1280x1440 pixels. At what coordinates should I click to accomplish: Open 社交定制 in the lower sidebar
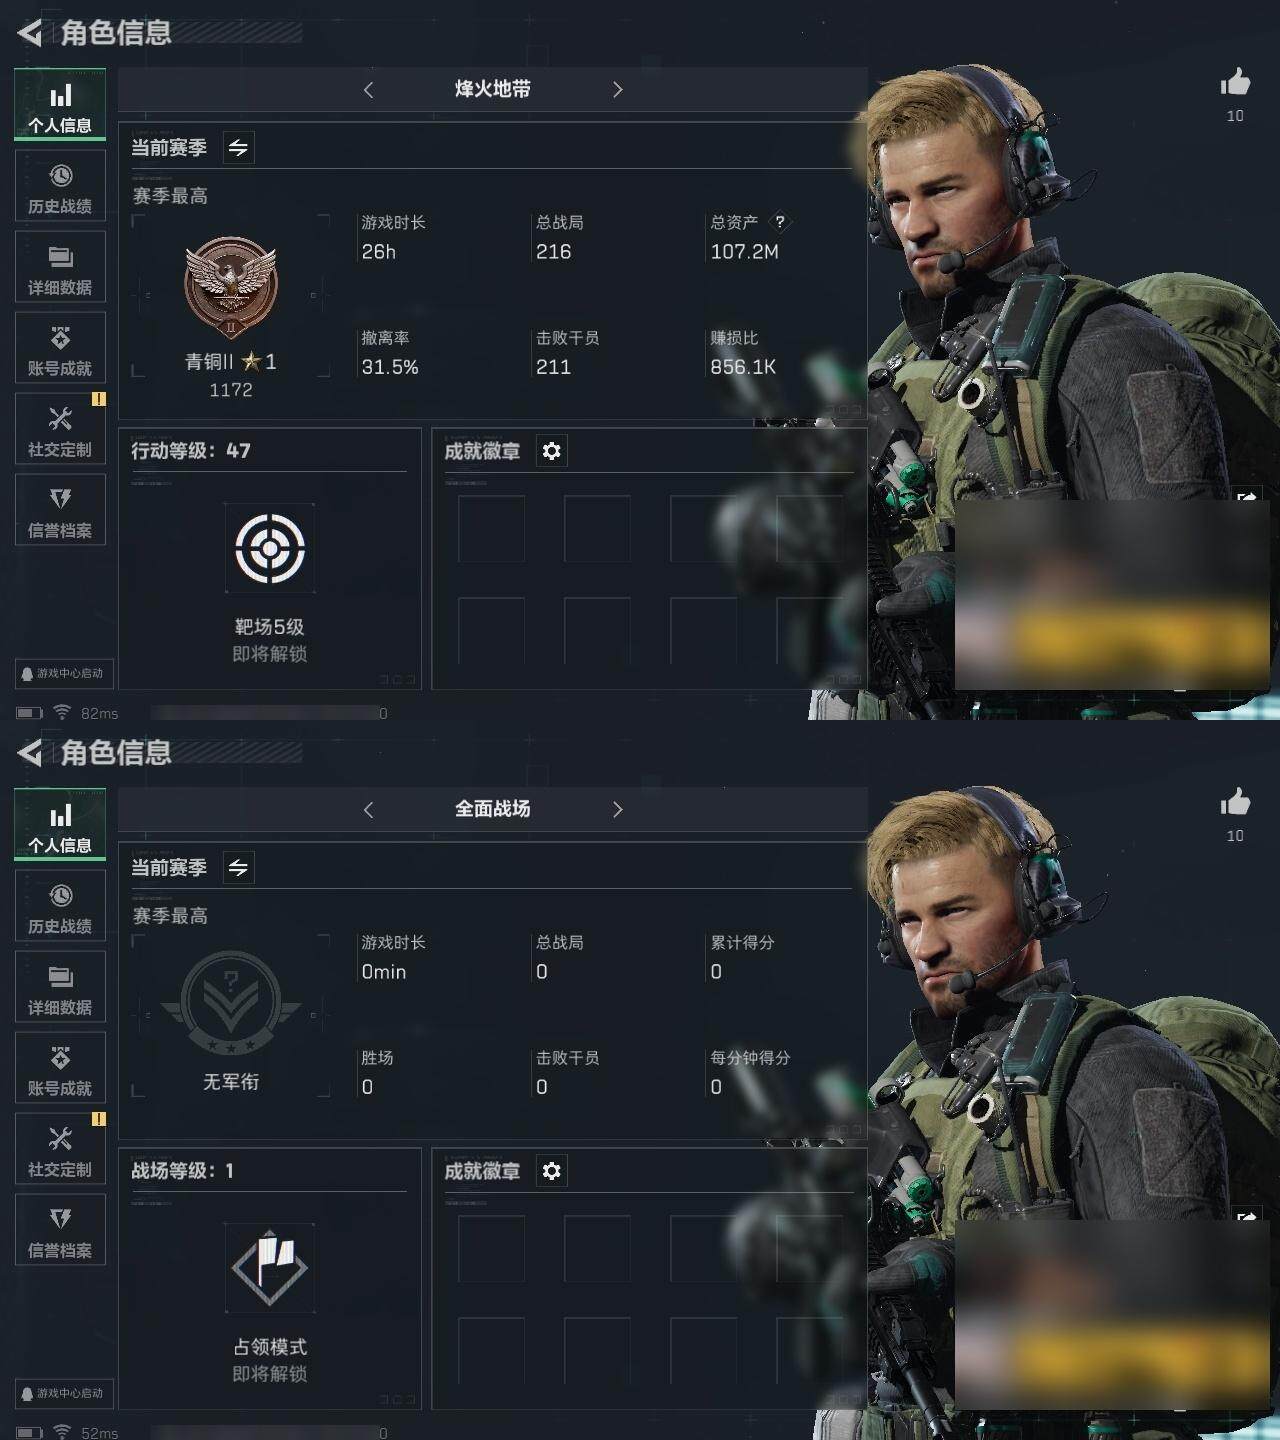pos(60,1149)
